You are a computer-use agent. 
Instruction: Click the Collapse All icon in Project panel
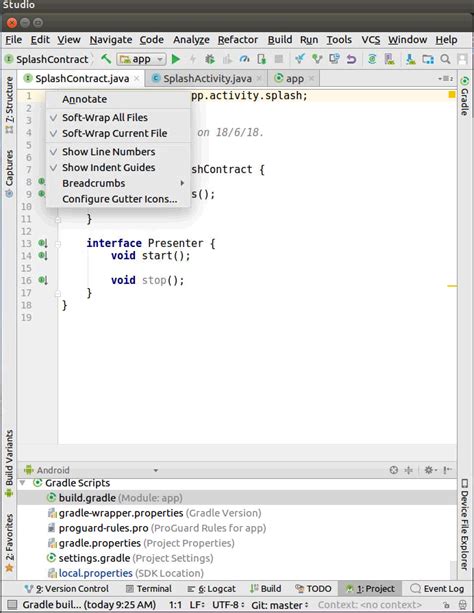tap(408, 470)
